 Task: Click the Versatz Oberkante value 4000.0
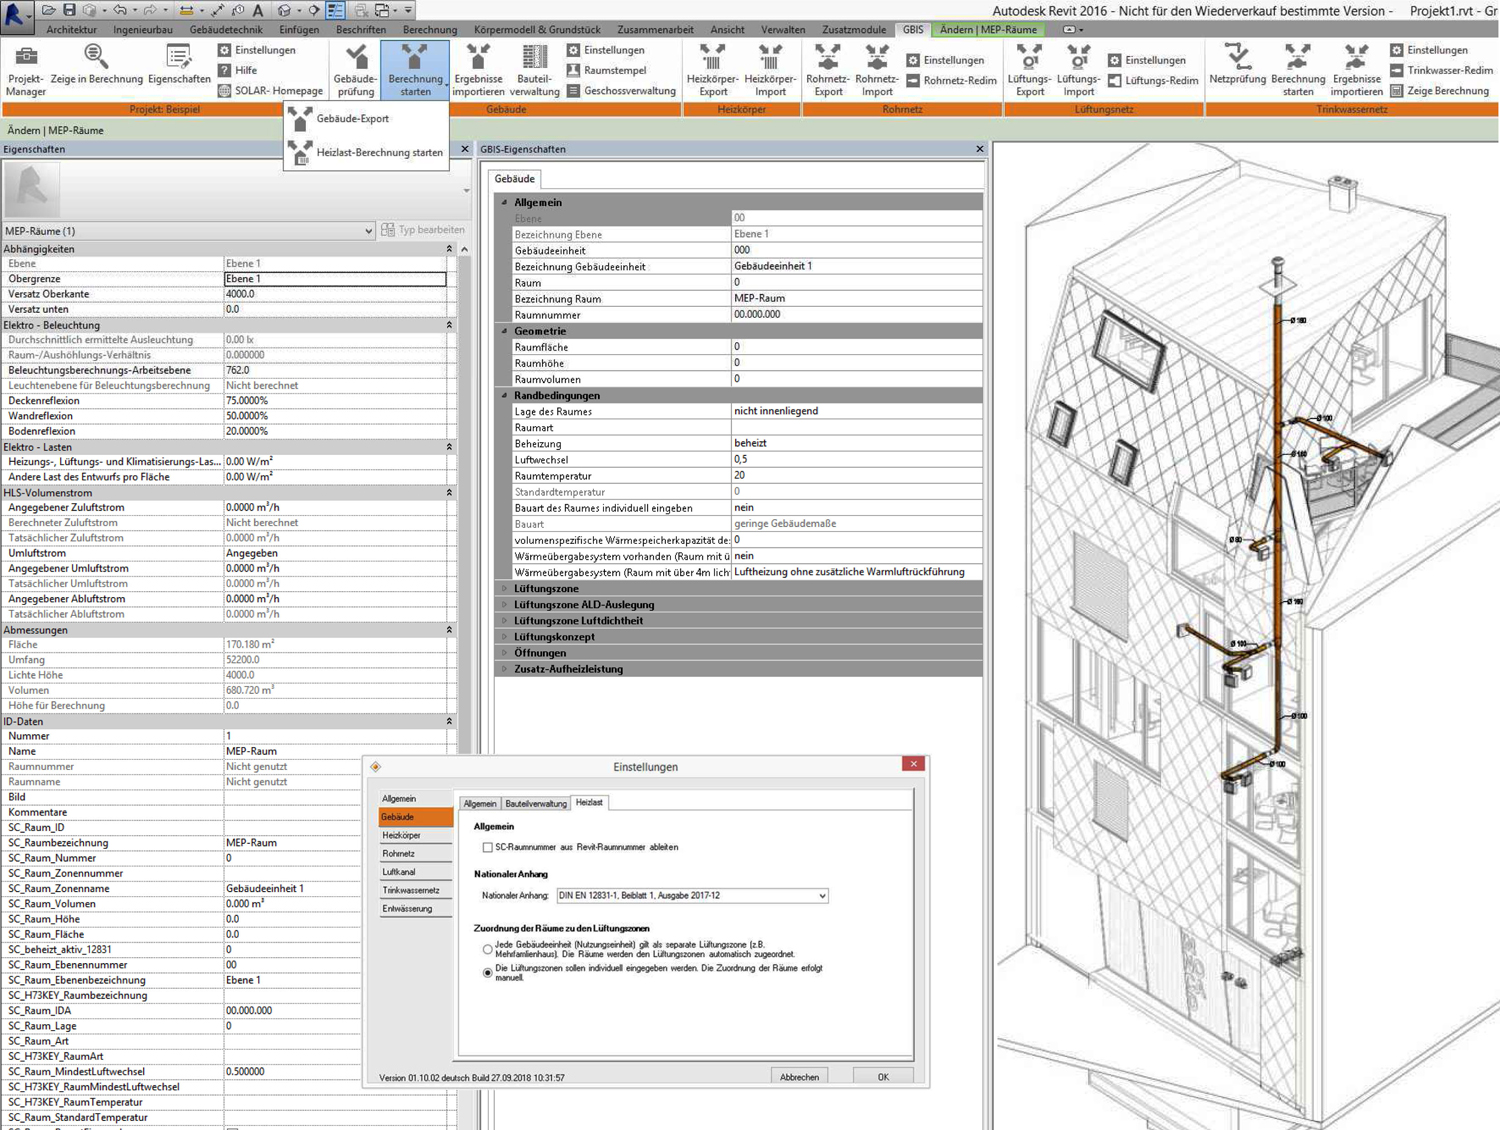(335, 294)
